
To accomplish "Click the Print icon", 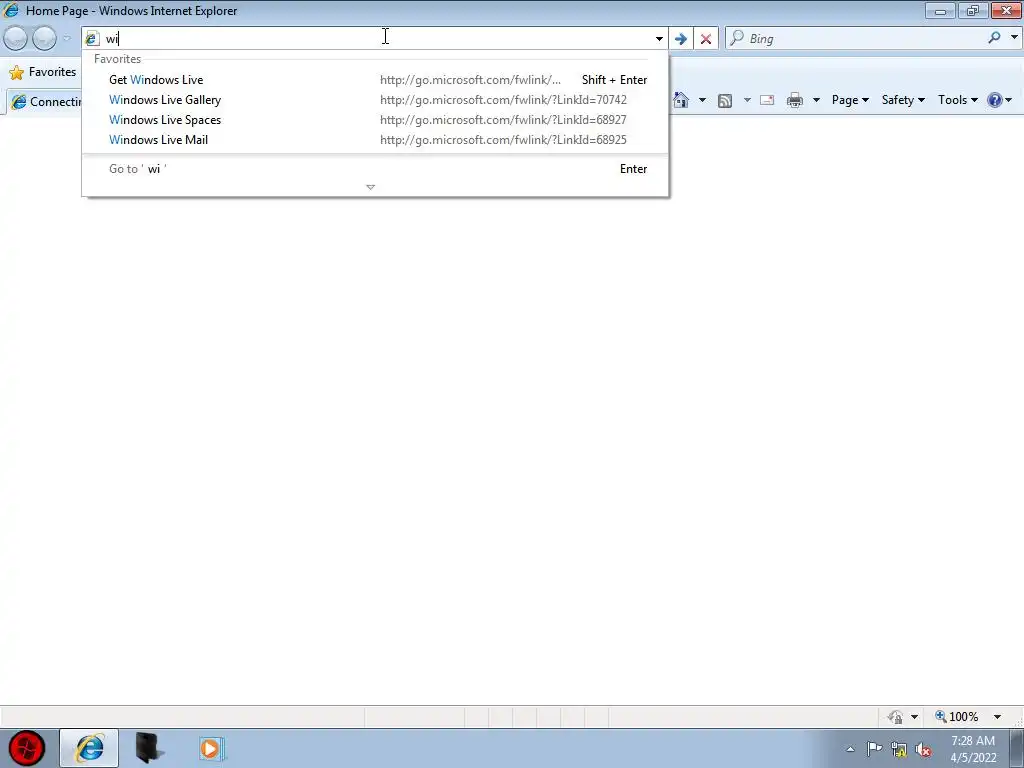I will (x=795, y=100).
